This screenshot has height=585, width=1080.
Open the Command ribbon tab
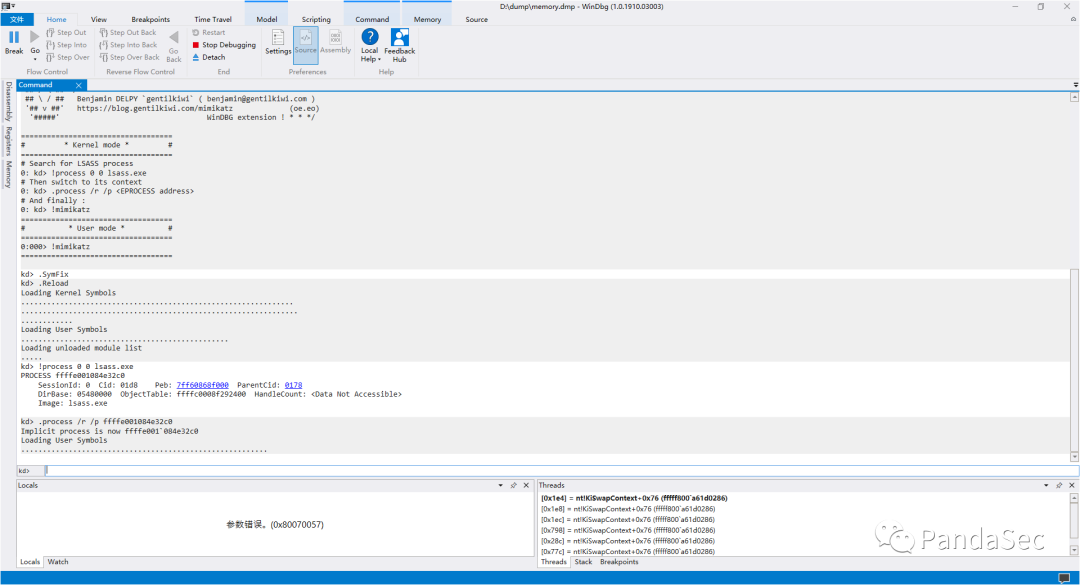pyautogui.click(x=372, y=19)
